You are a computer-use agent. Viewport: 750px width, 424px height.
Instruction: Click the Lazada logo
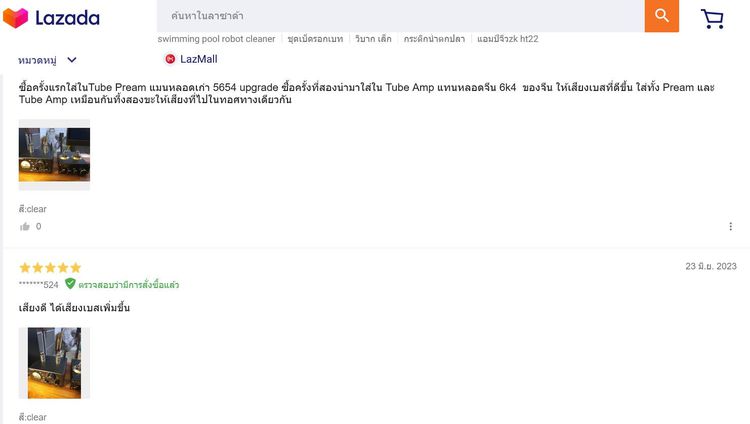click(56, 18)
